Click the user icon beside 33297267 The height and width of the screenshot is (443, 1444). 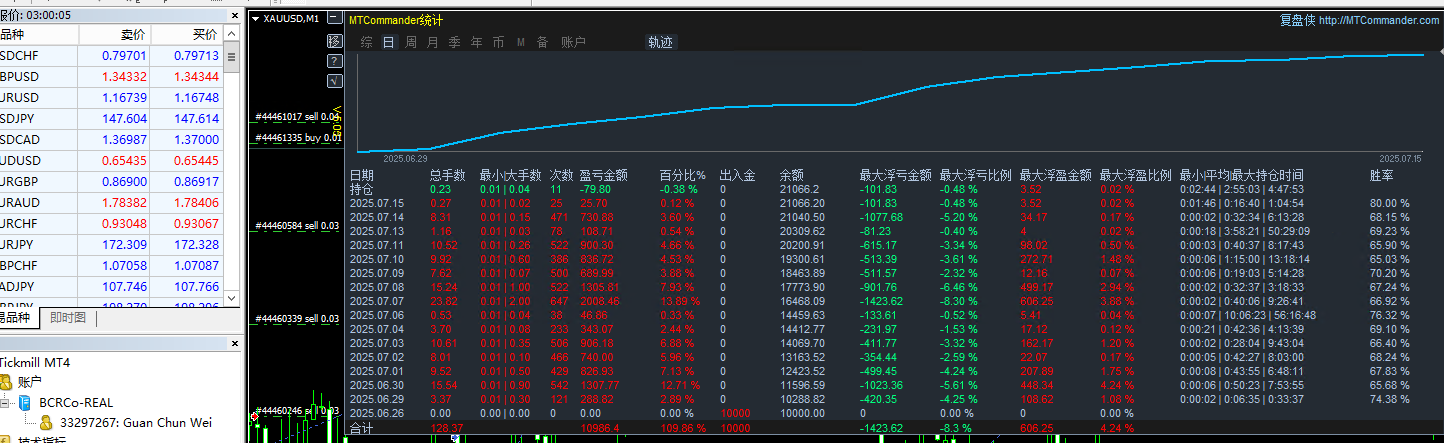[46, 422]
